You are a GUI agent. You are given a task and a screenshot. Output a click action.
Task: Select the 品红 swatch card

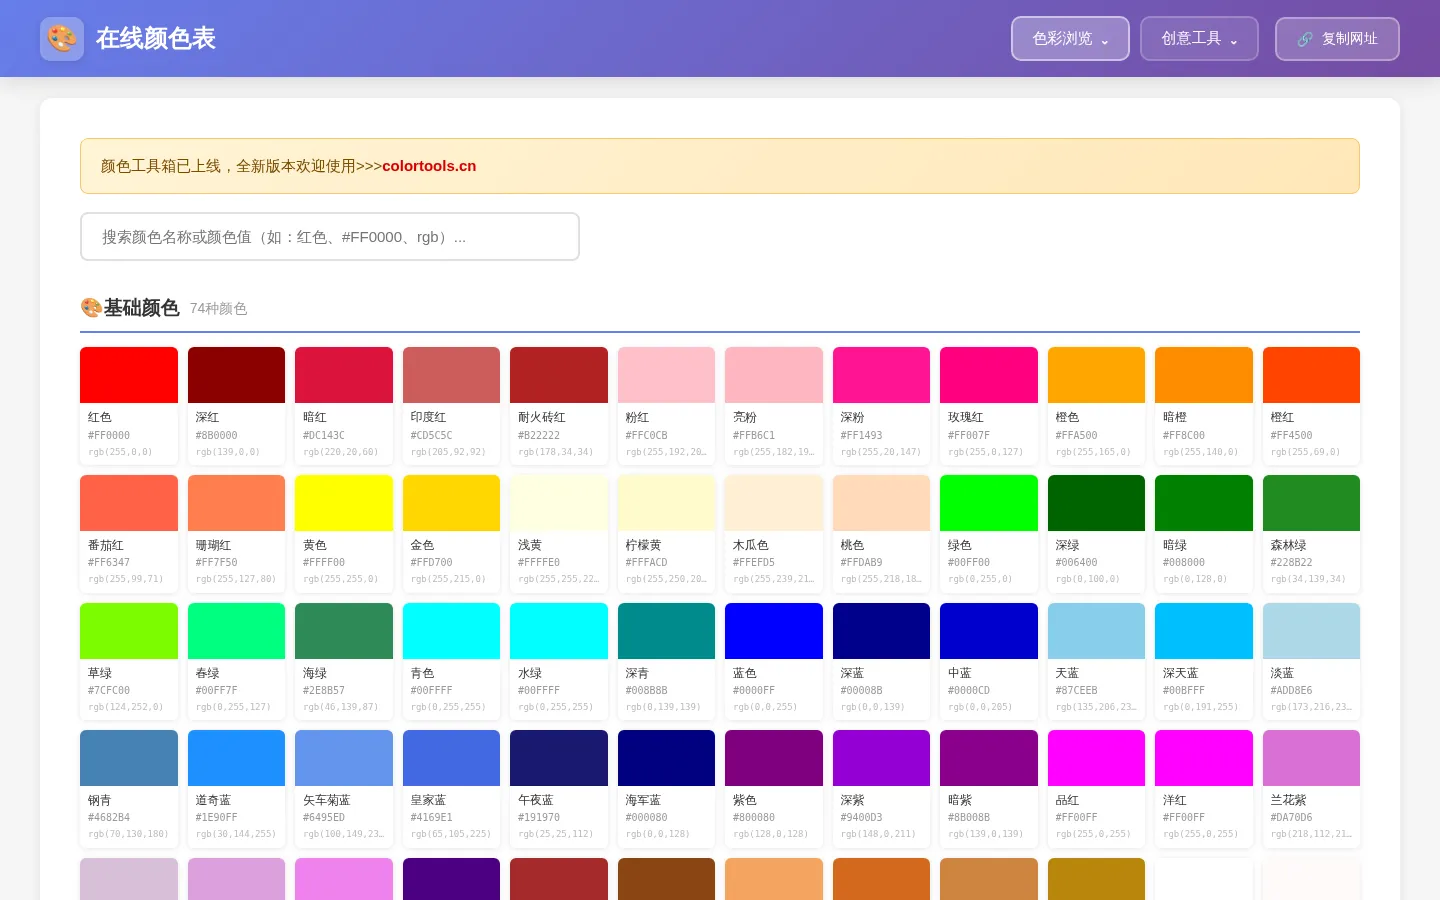coord(1096,789)
